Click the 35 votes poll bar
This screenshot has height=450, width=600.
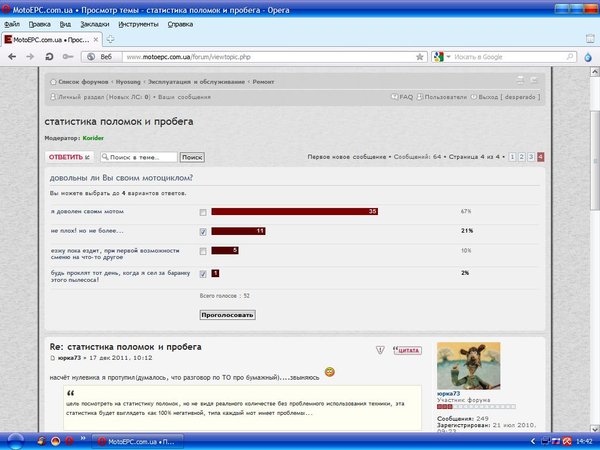pos(295,212)
